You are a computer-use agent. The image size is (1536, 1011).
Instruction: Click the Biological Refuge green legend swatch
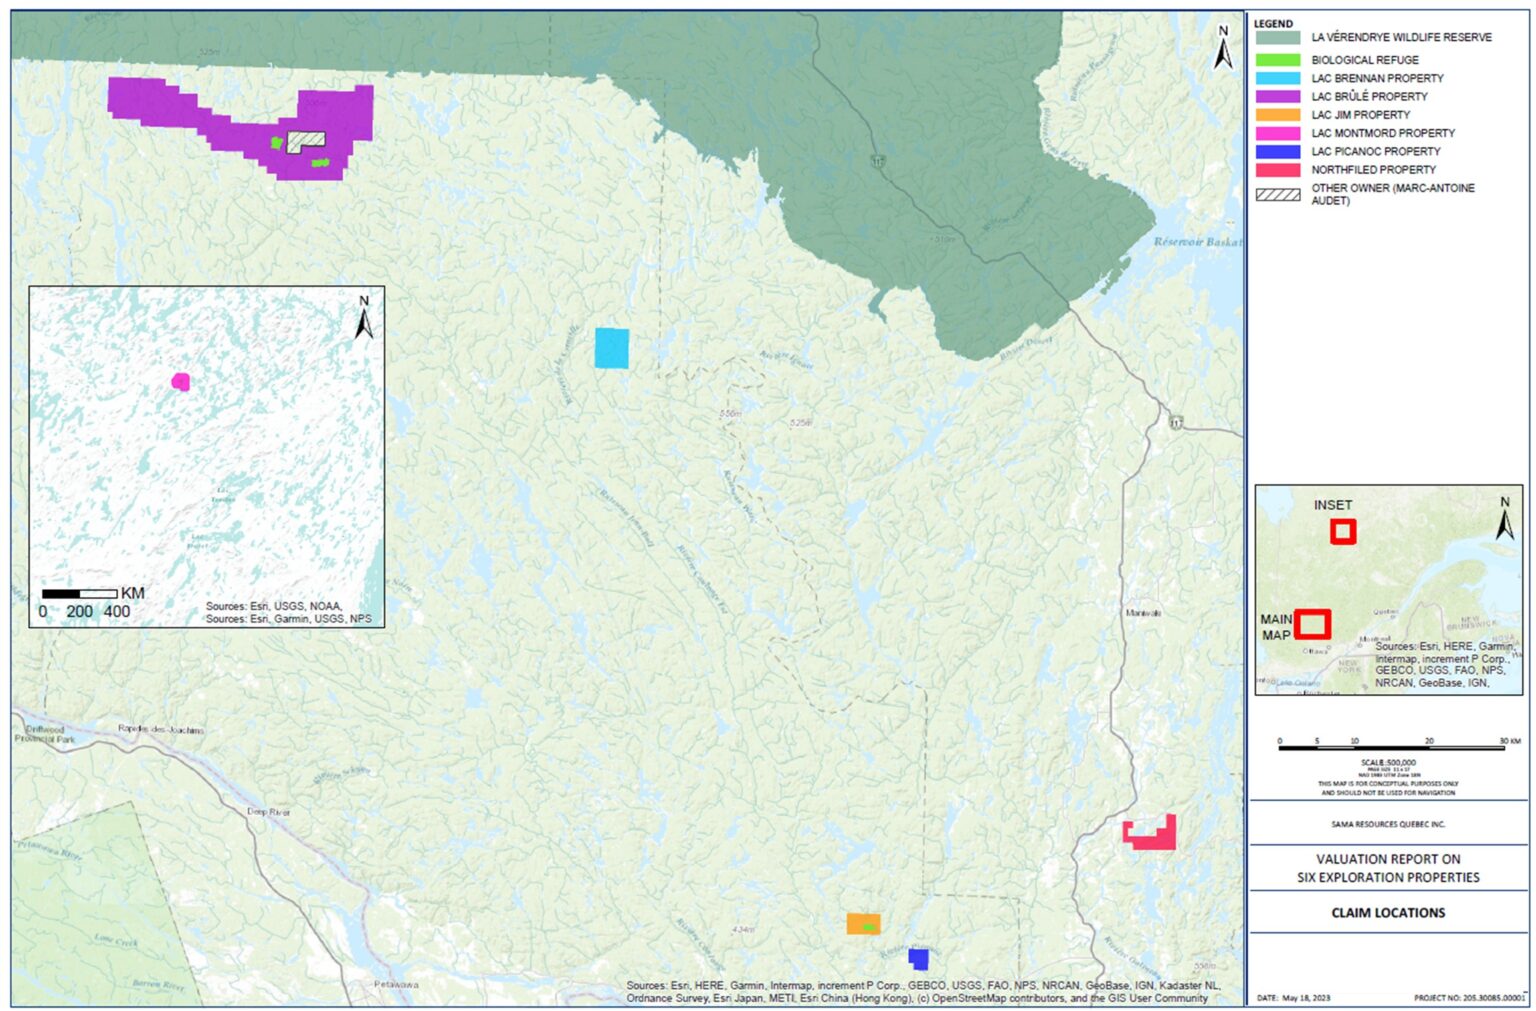[1278, 60]
